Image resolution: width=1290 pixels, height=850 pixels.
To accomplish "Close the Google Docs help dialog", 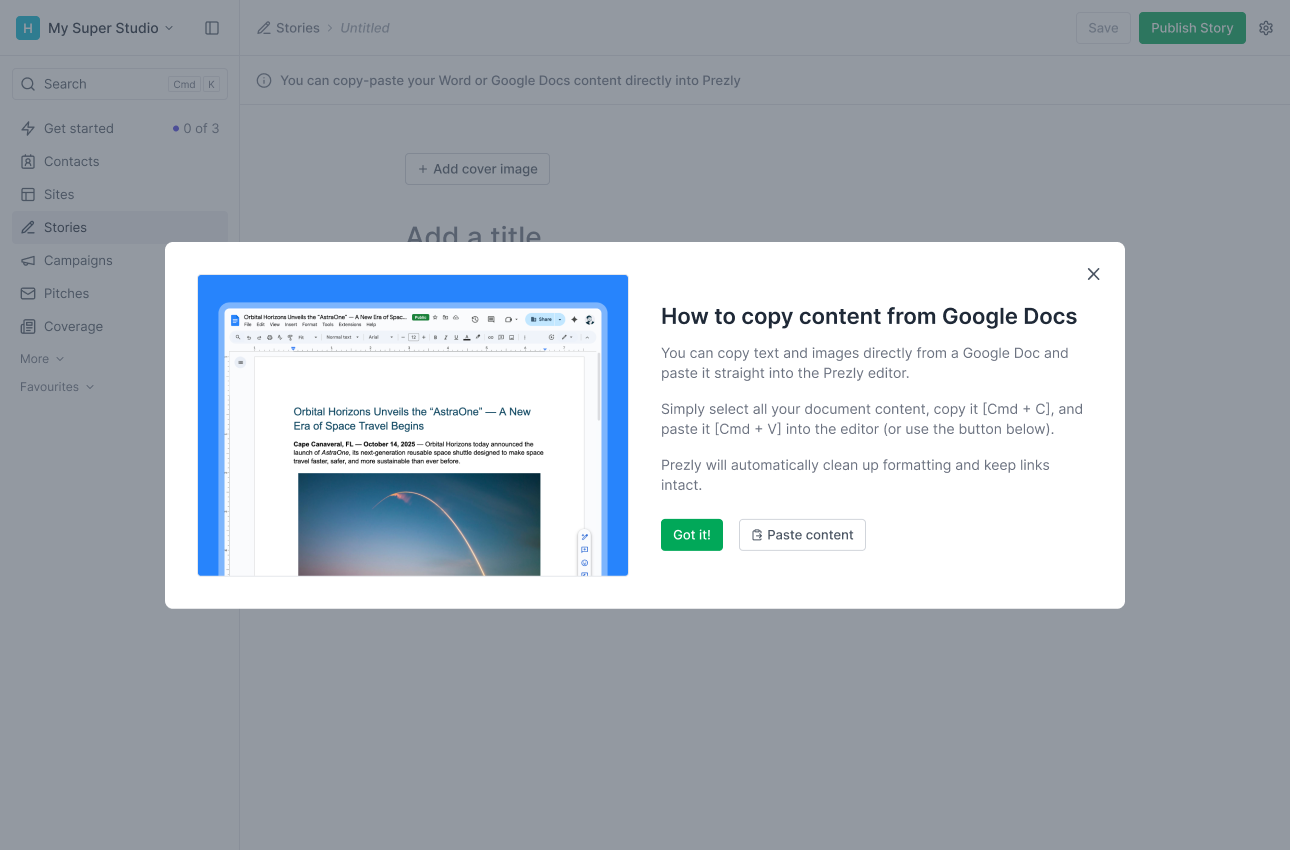I will 1093,274.
